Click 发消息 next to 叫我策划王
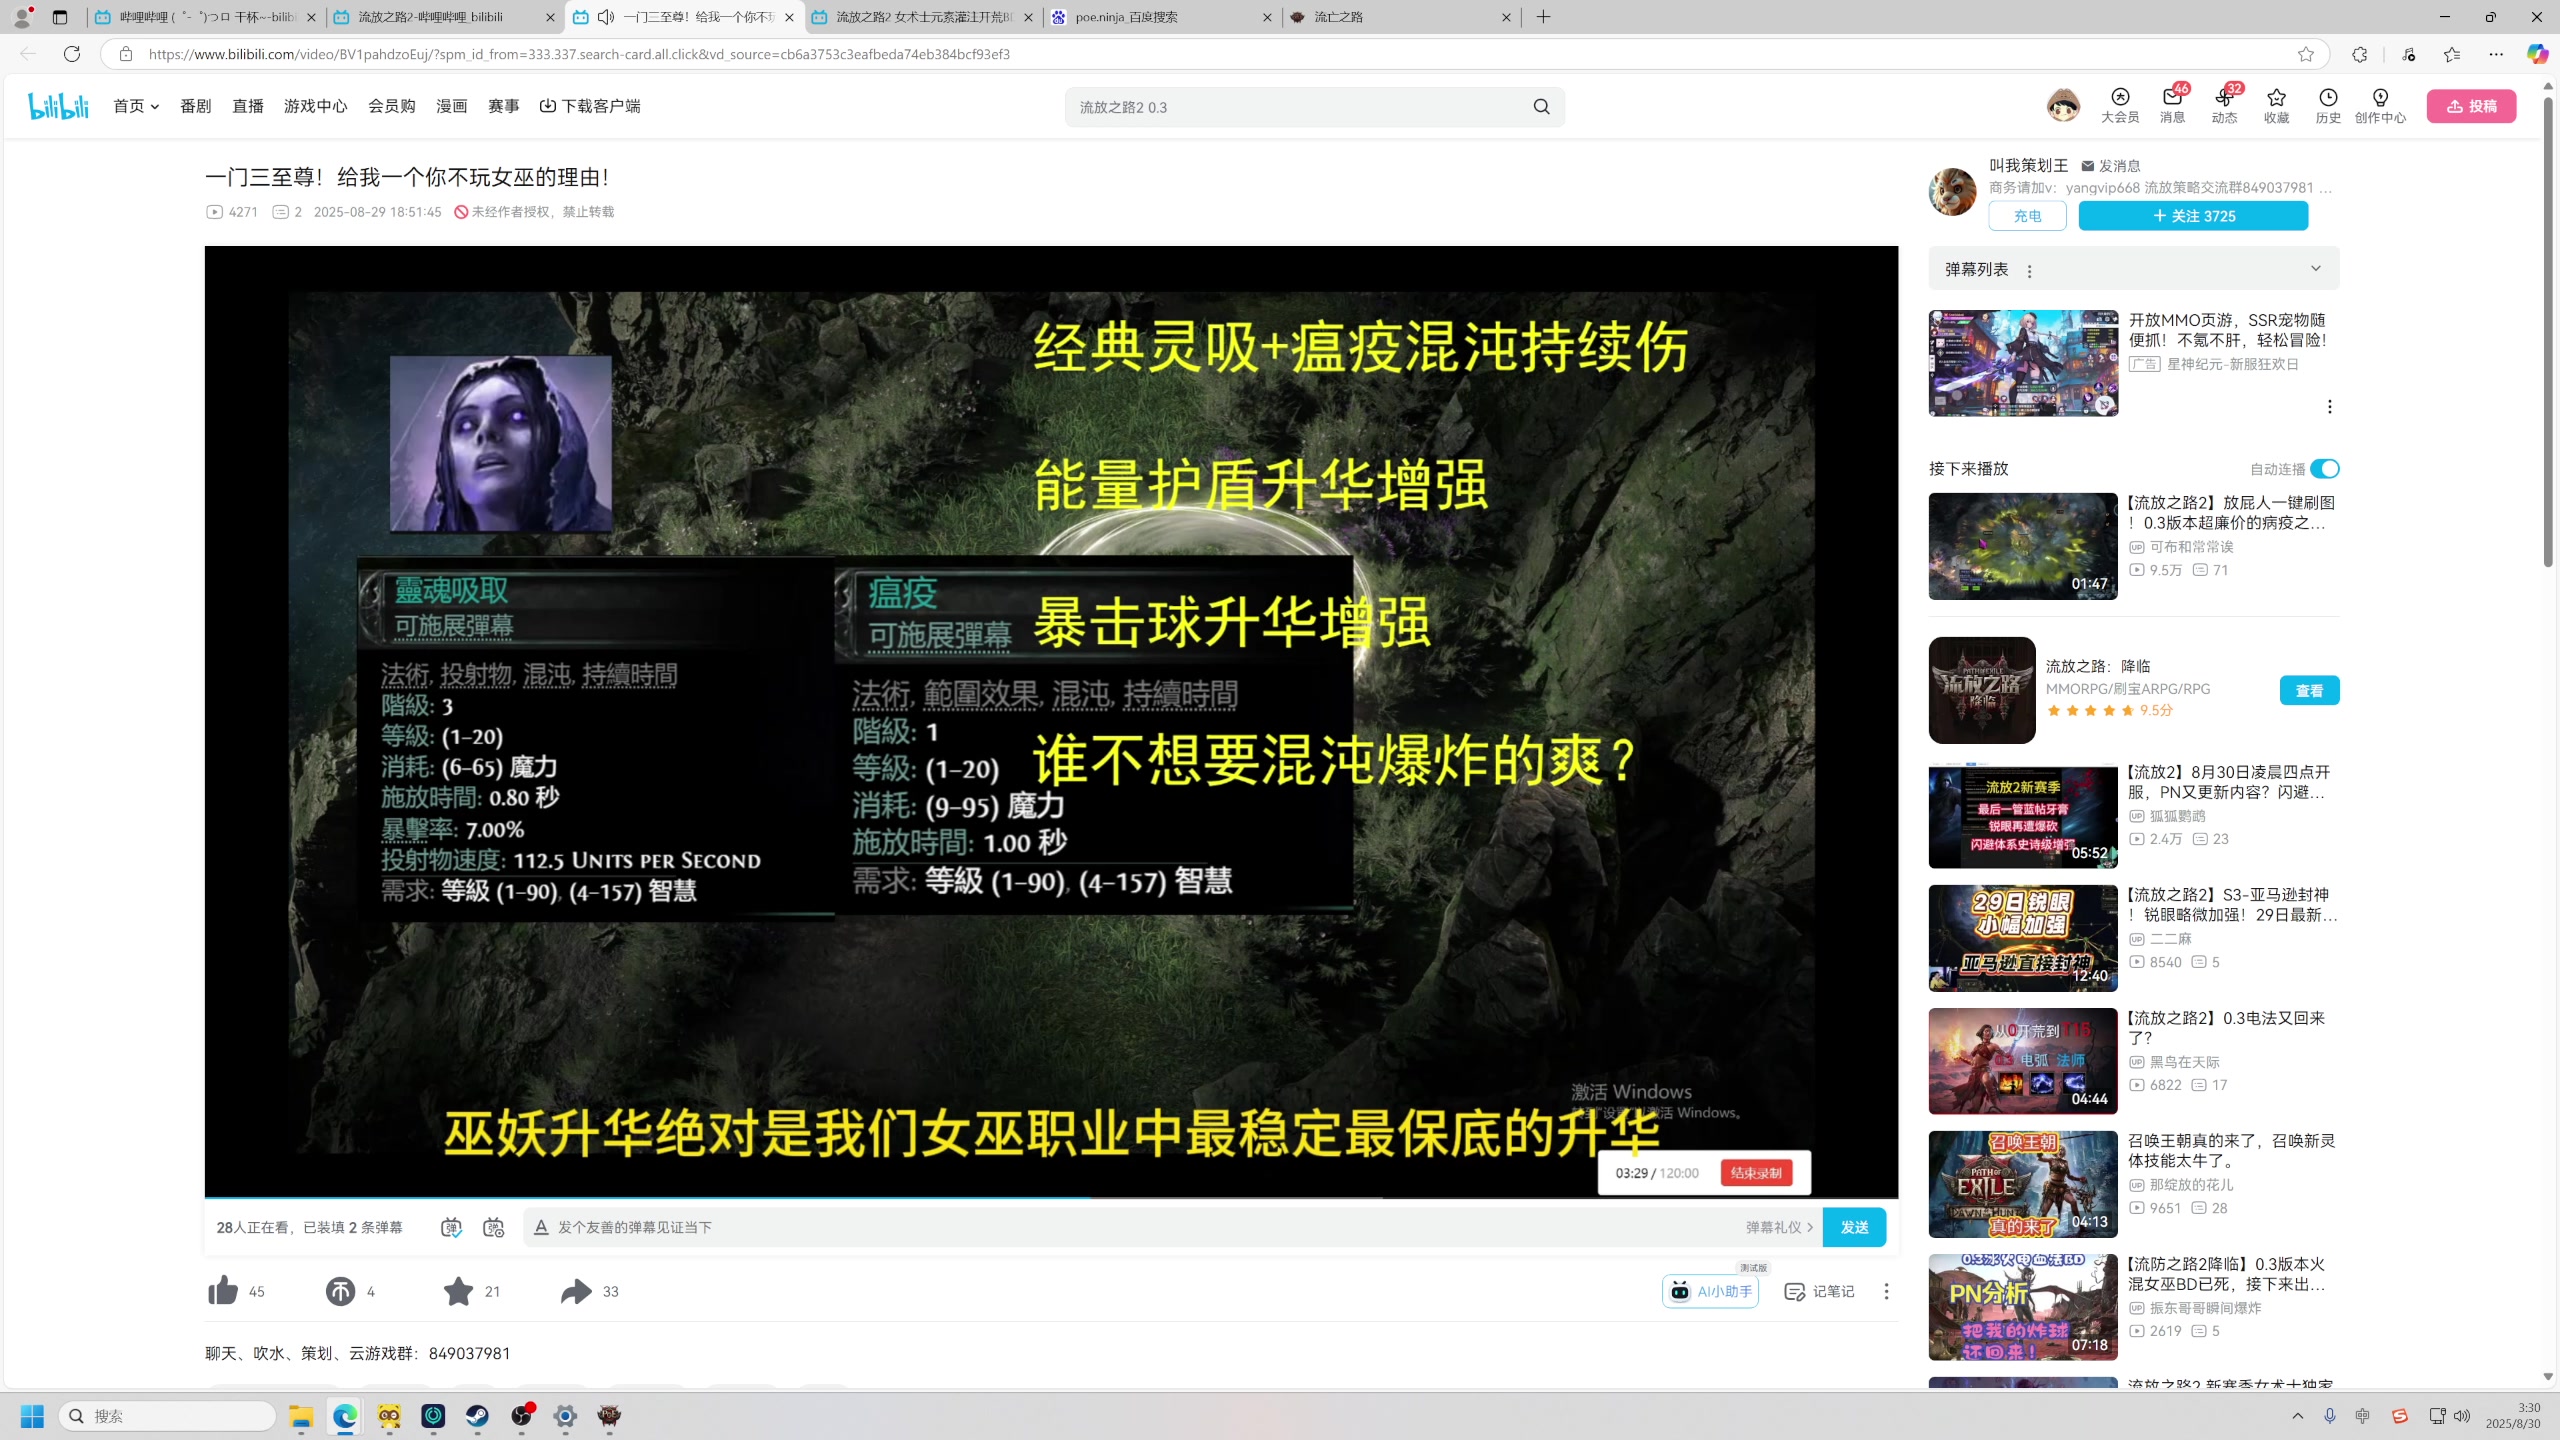 pos(2111,166)
